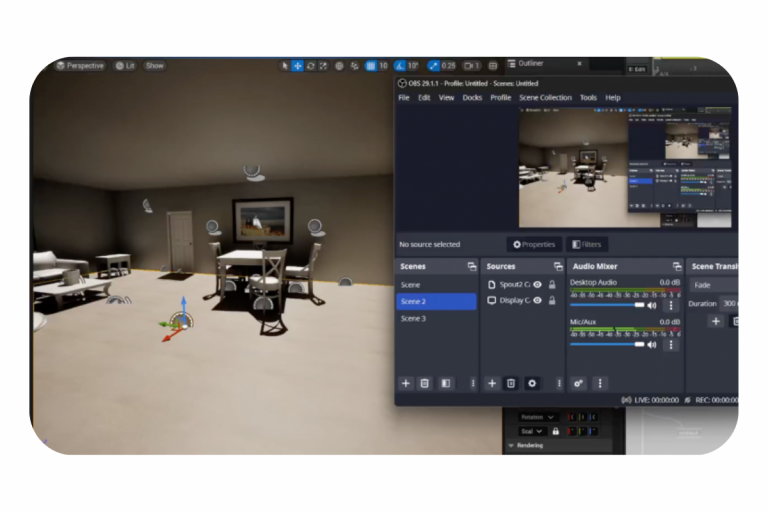The image size is (768, 512).
Task: Open the Fade transition dropdown
Action: tap(713, 285)
